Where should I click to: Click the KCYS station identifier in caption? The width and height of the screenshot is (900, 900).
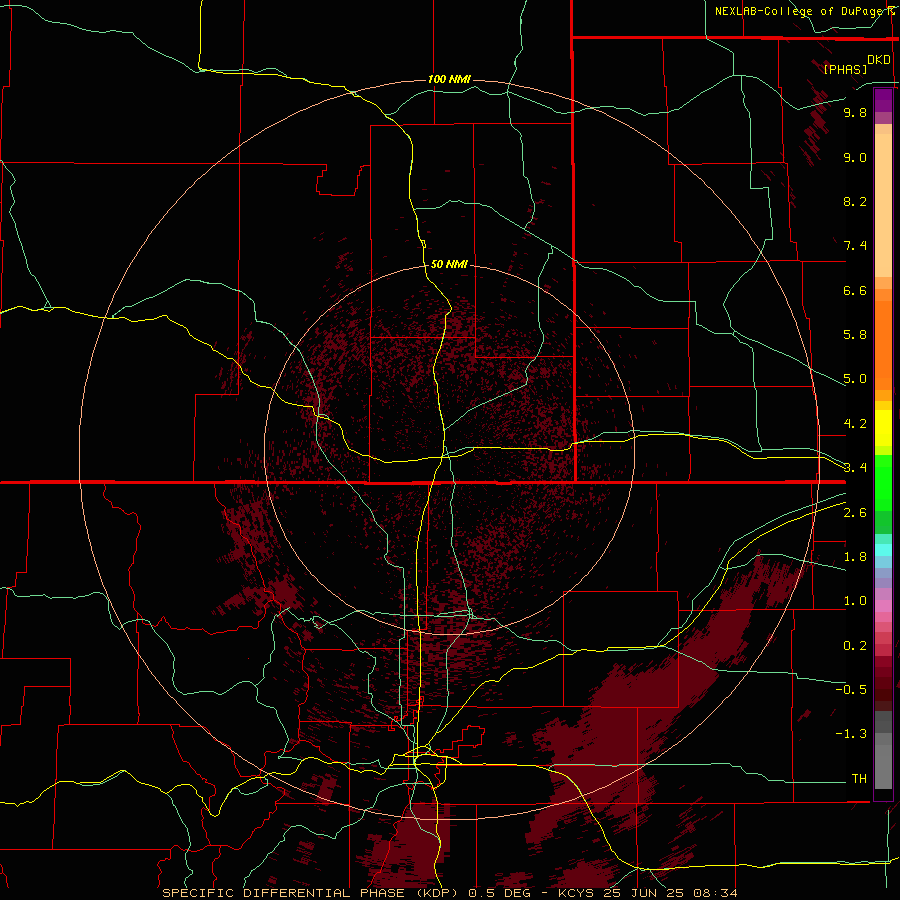pyautogui.click(x=578, y=893)
